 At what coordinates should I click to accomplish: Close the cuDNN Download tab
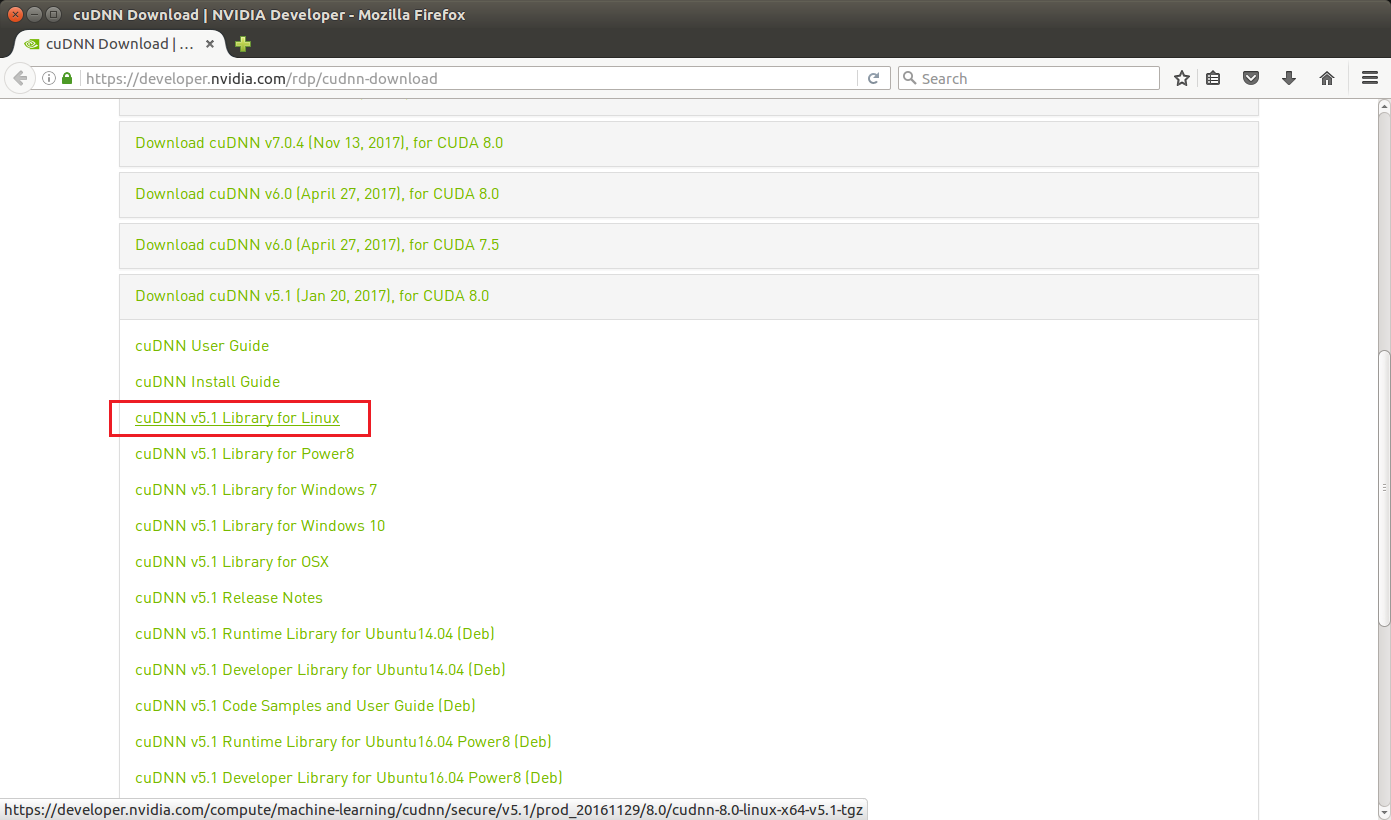tap(210, 44)
